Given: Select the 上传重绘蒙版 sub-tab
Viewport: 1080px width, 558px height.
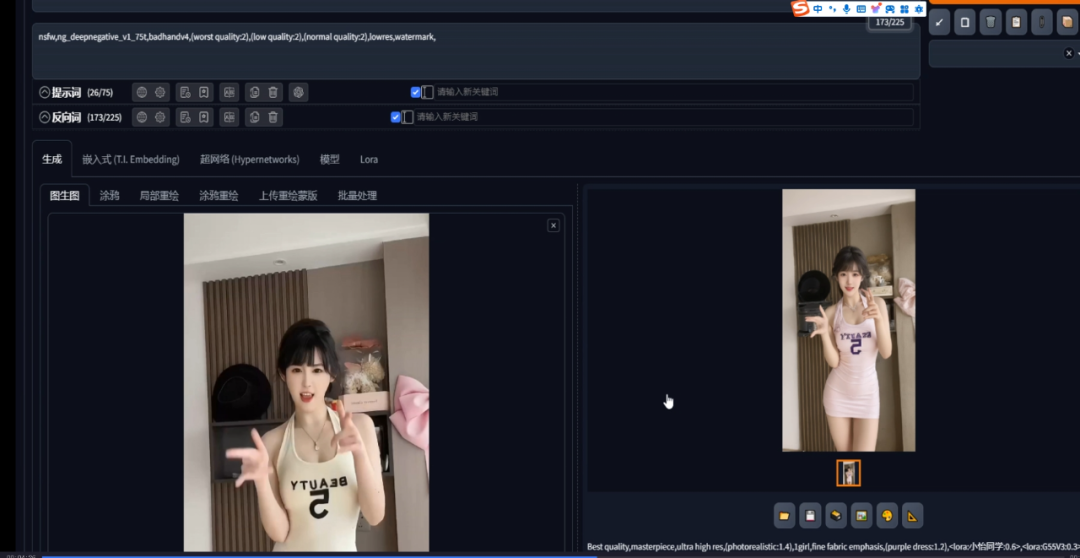Looking at the screenshot, I should (288, 196).
